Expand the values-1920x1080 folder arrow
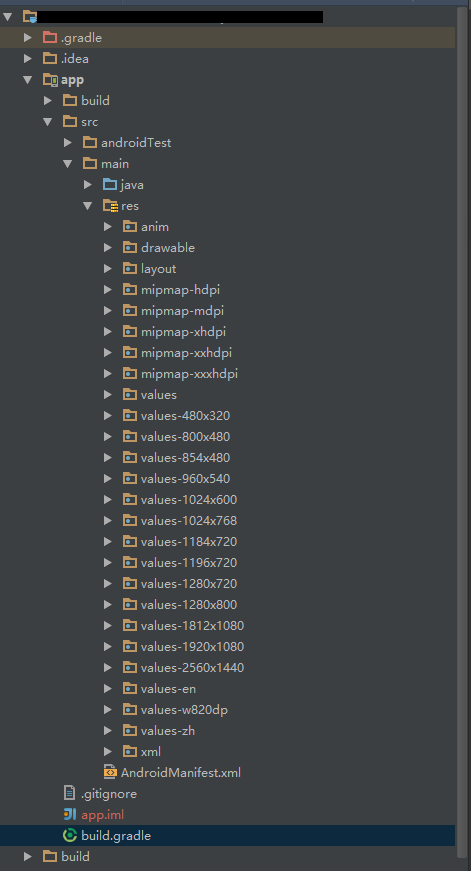 (108, 647)
